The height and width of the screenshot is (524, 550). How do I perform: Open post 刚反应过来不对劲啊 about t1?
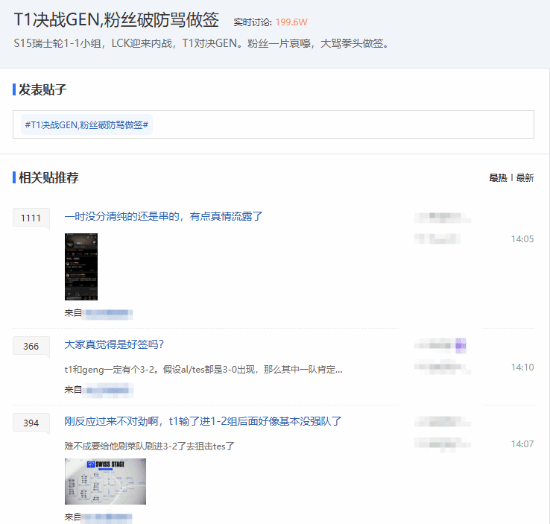pos(203,421)
